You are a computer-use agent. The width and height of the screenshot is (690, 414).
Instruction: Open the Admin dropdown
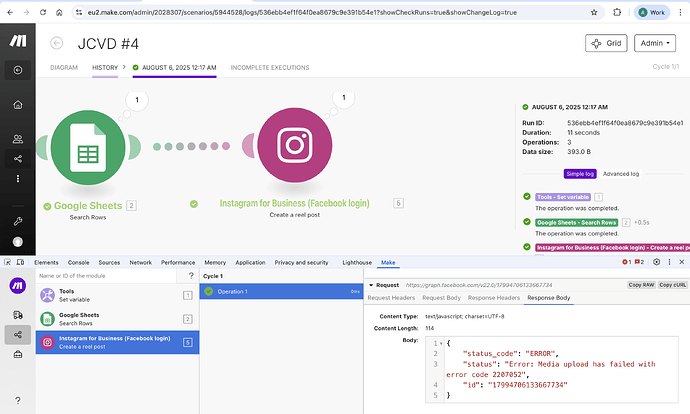pos(655,43)
